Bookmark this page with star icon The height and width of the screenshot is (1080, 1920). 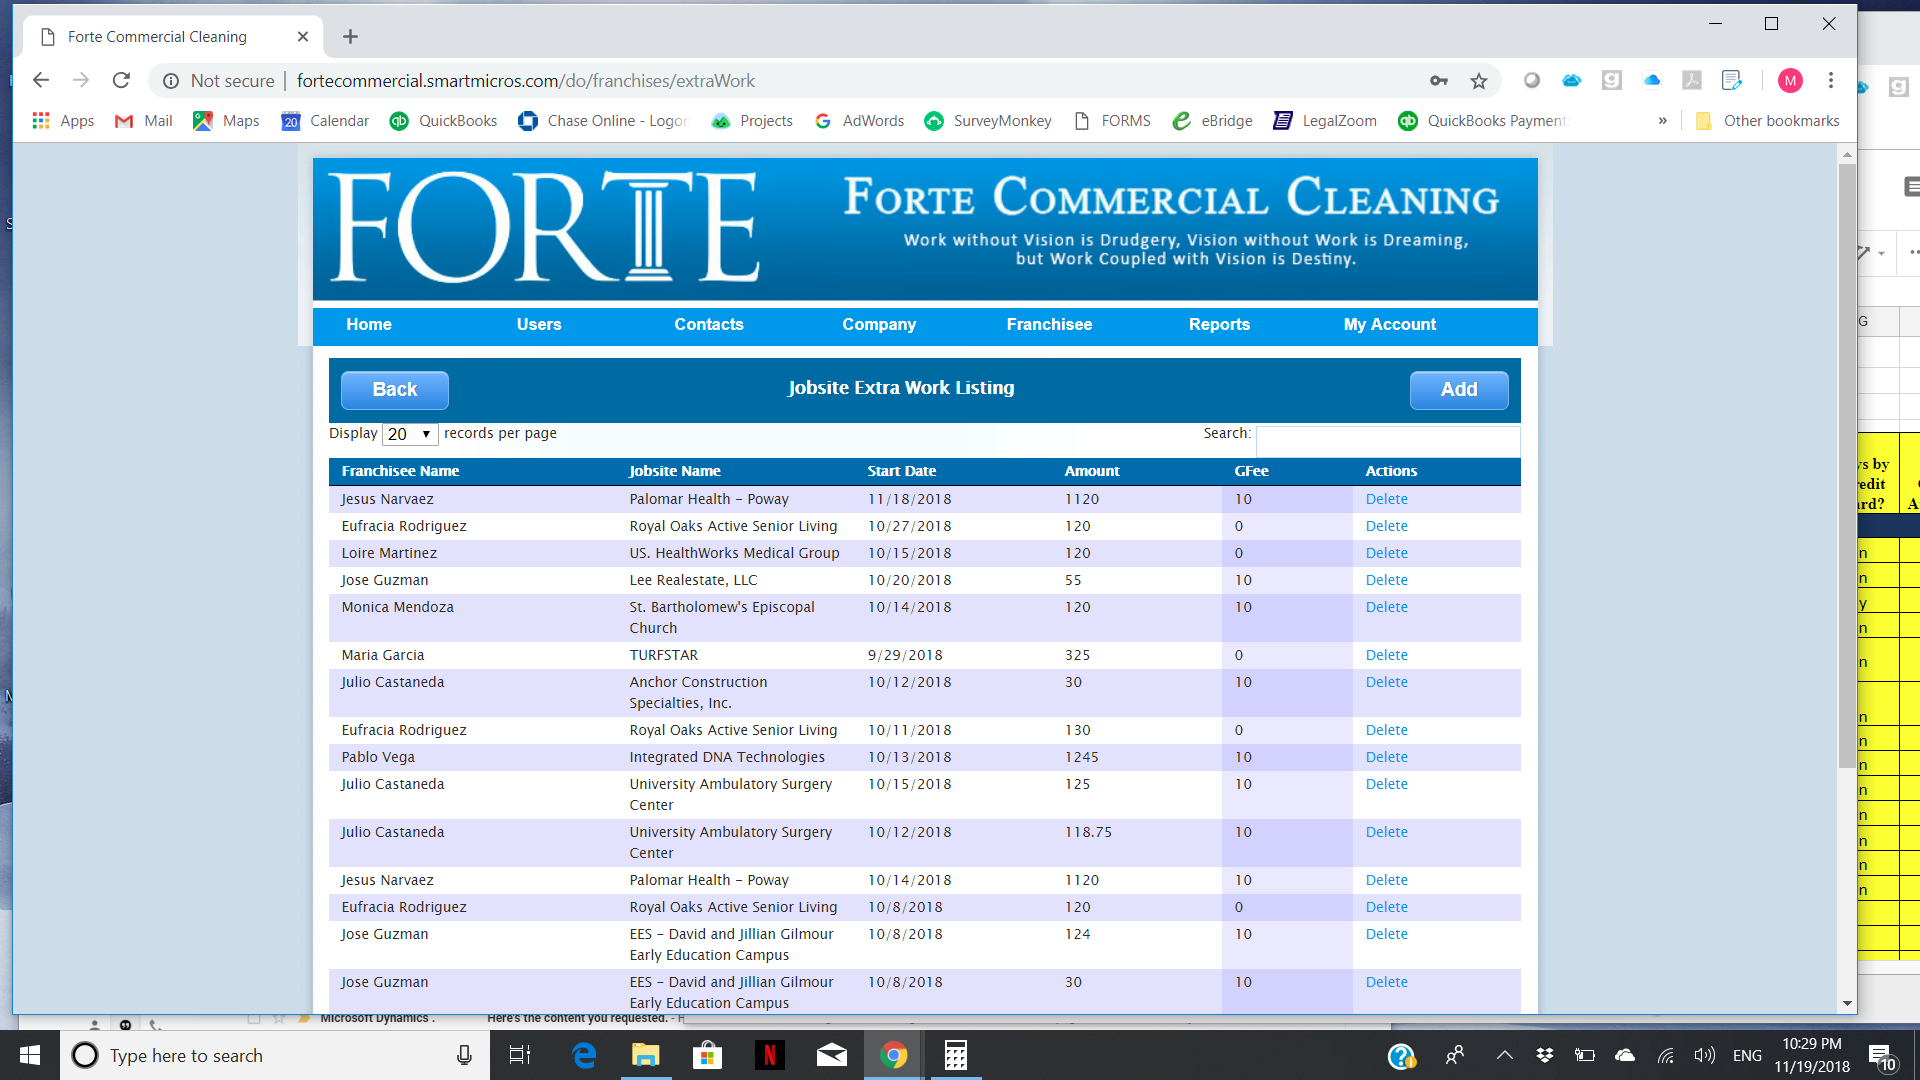1479,81
